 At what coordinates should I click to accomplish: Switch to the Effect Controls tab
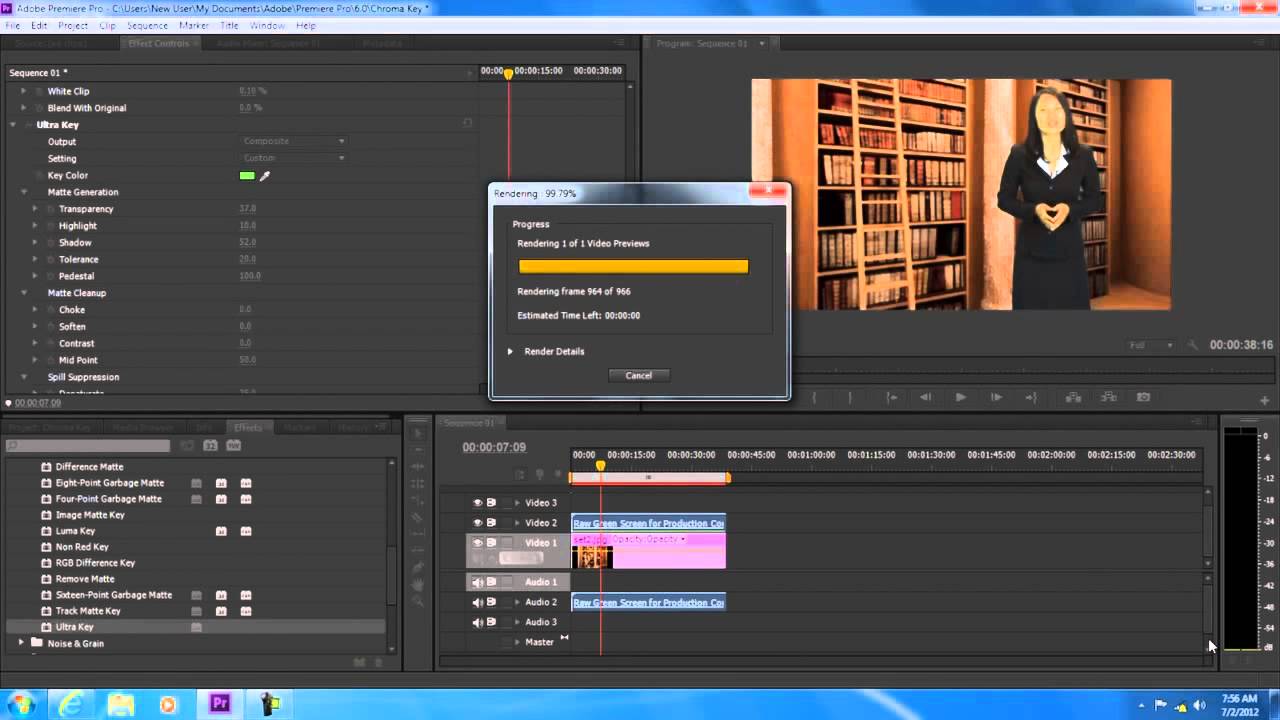click(159, 43)
